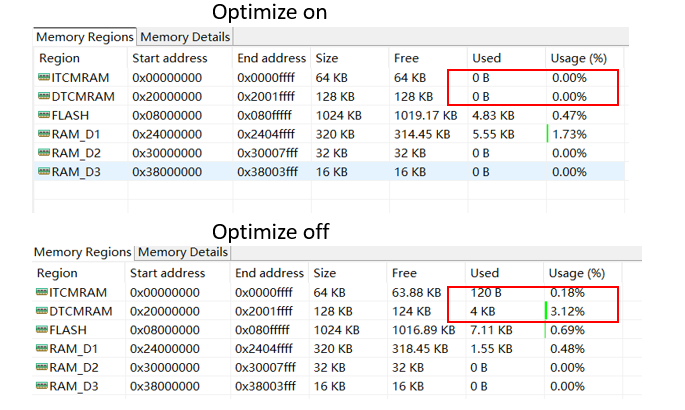Click the DTCMRAM 3.12% usage bar
Image resolution: width=685 pixels, height=410 pixels.
coord(548,311)
